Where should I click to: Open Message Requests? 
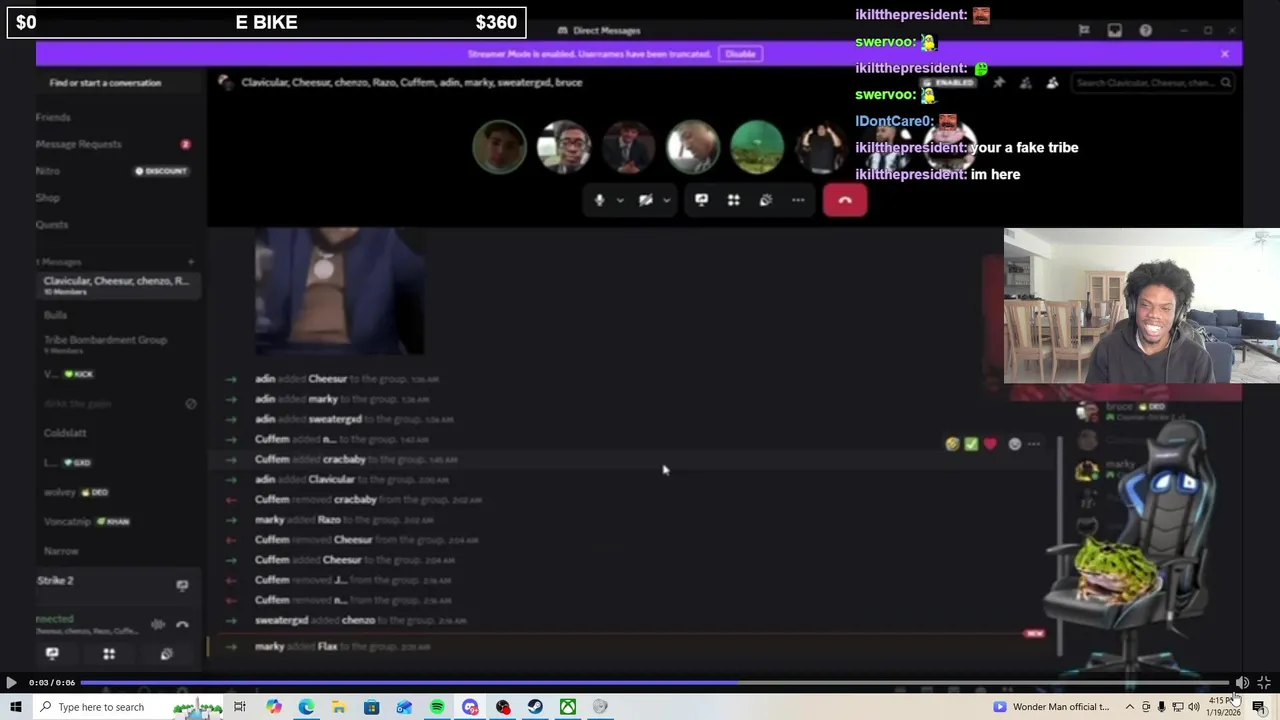pos(118,144)
